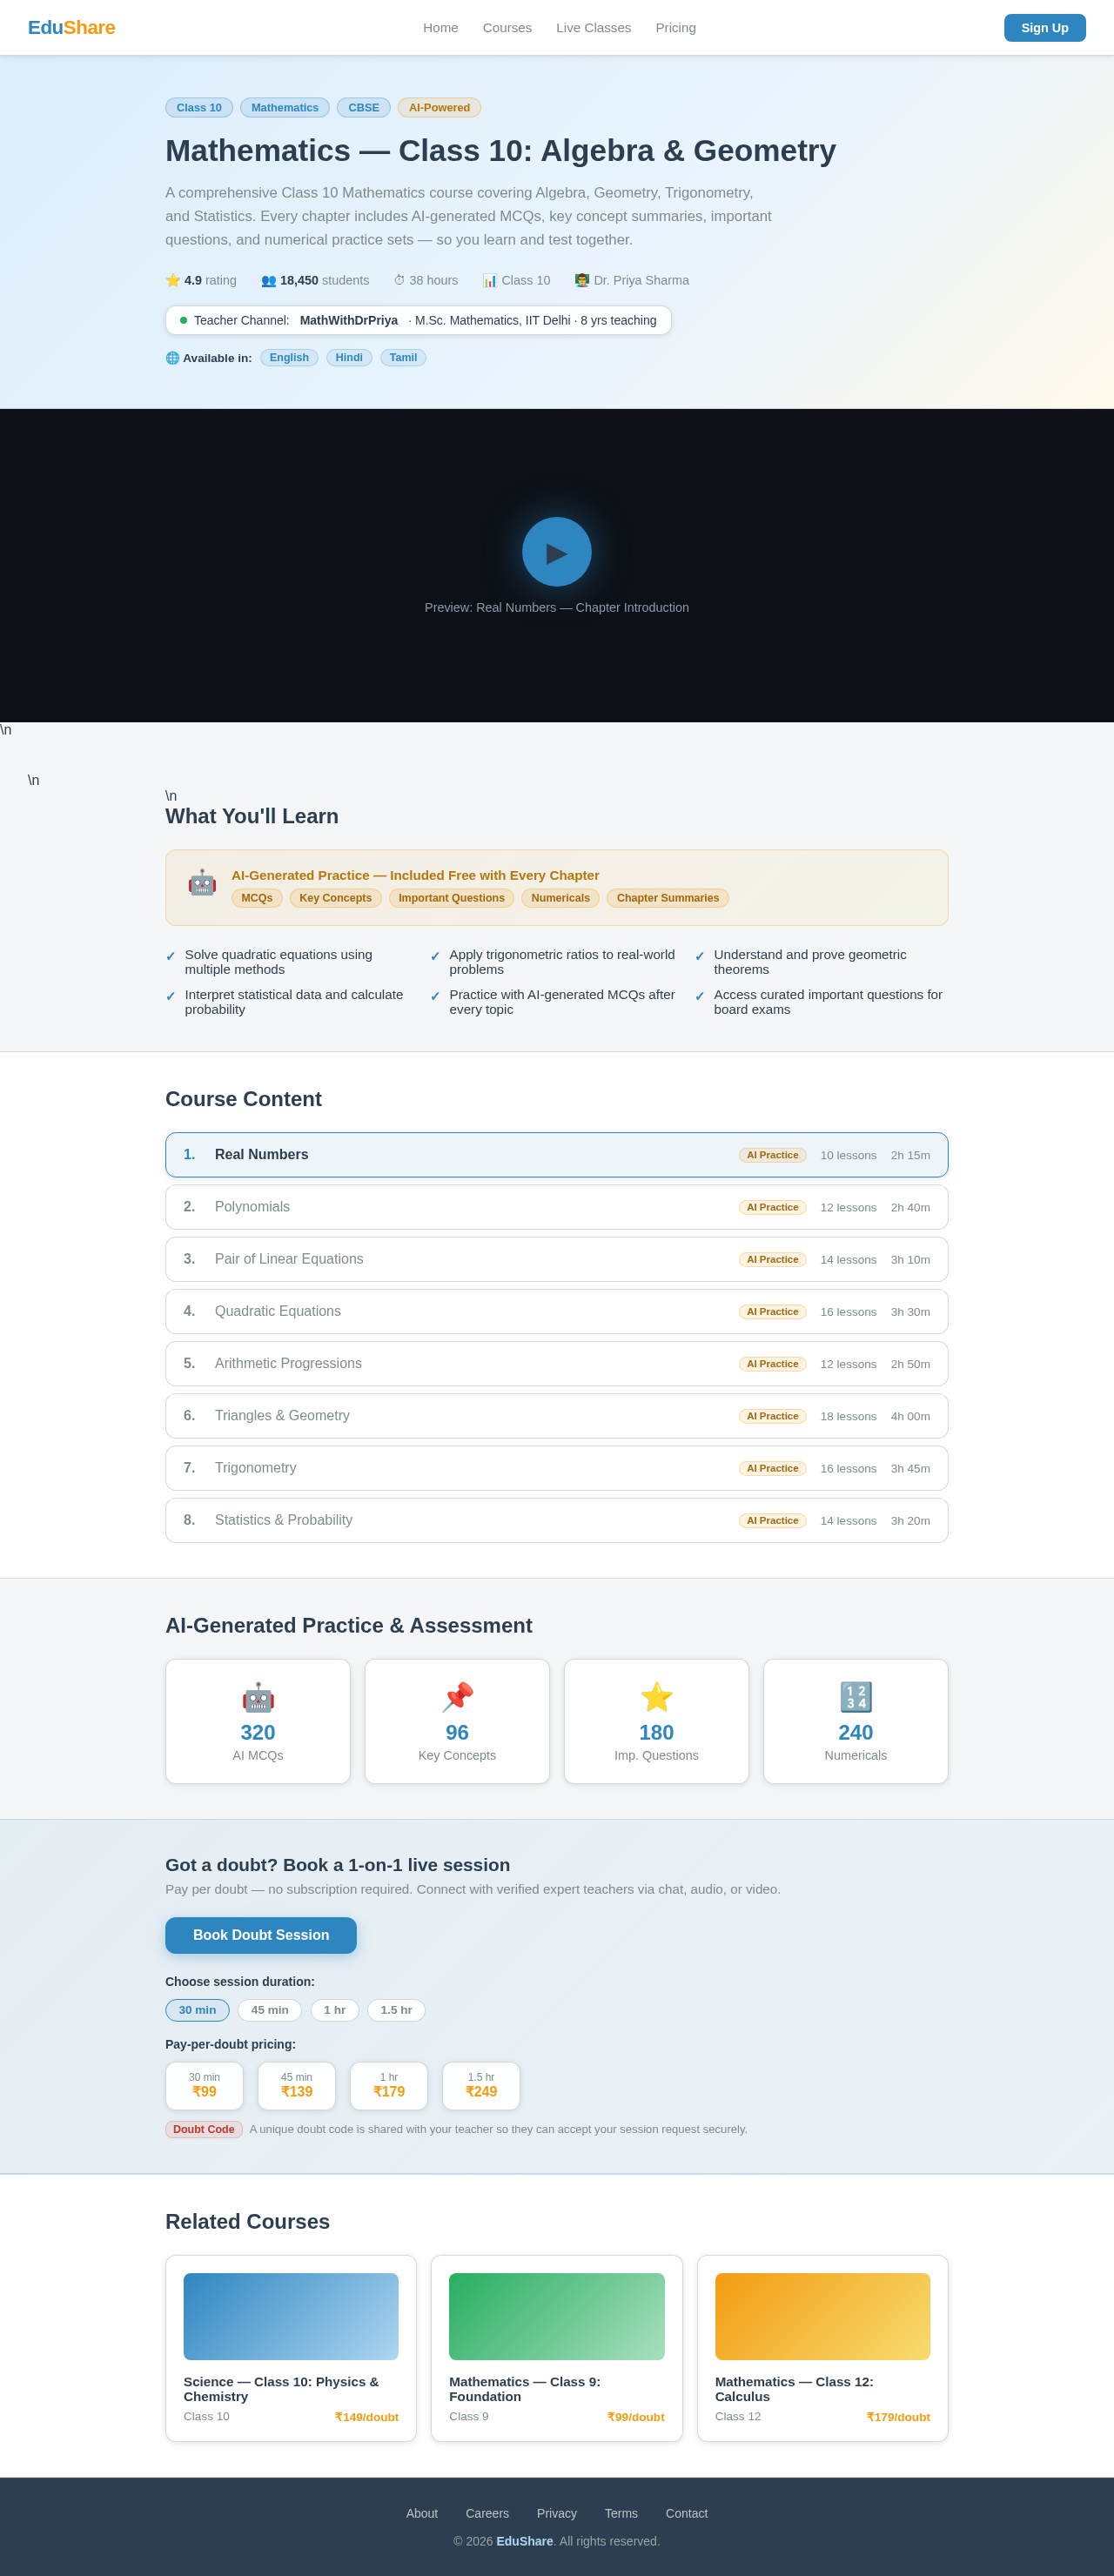Select the CBSE tag
This screenshot has height=2576, width=1114.
tap(363, 108)
